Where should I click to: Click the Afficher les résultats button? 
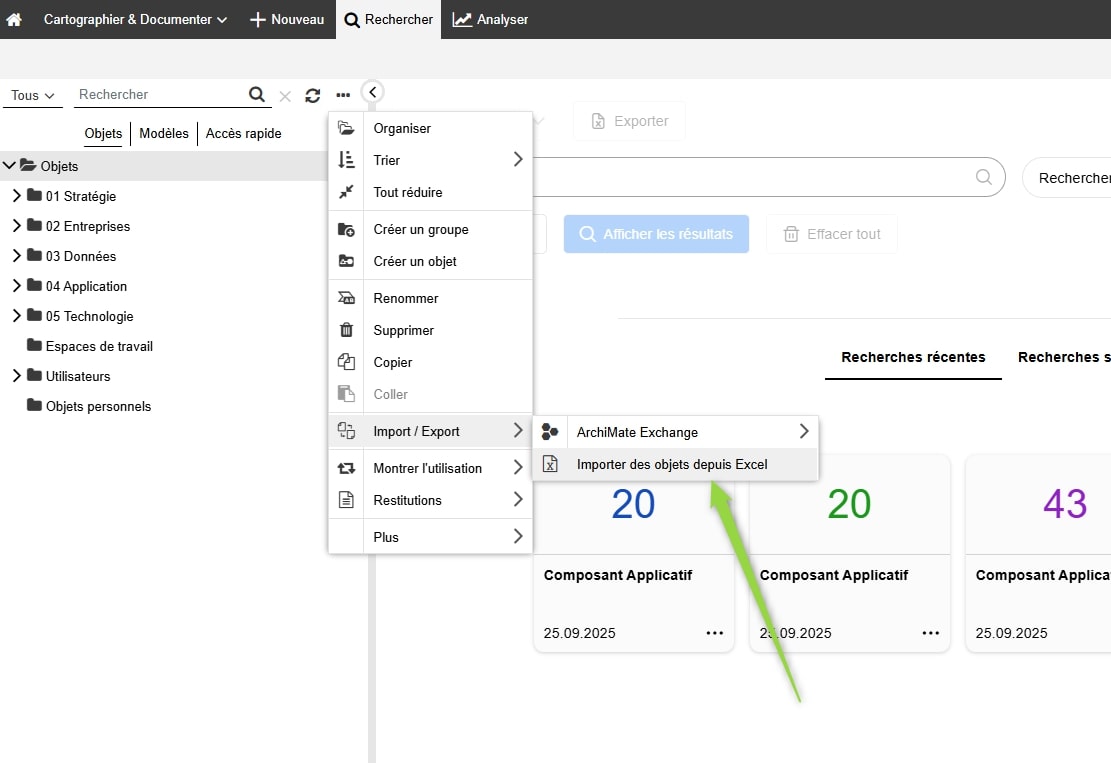point(656,234)
